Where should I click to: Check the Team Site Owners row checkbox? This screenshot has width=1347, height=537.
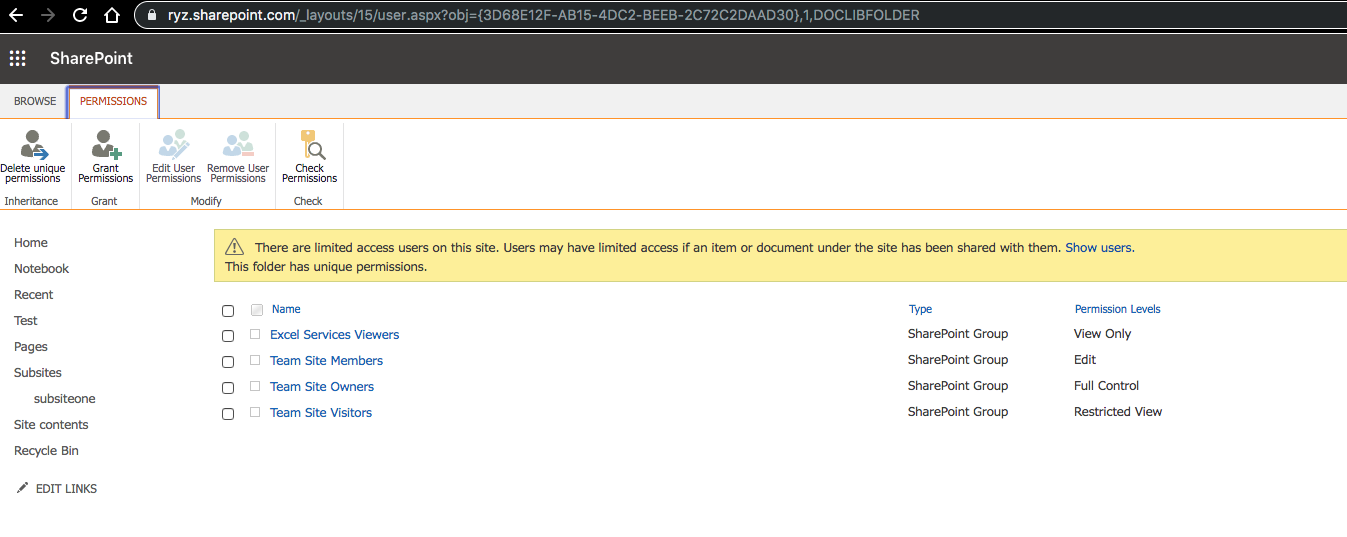(228, 388)
